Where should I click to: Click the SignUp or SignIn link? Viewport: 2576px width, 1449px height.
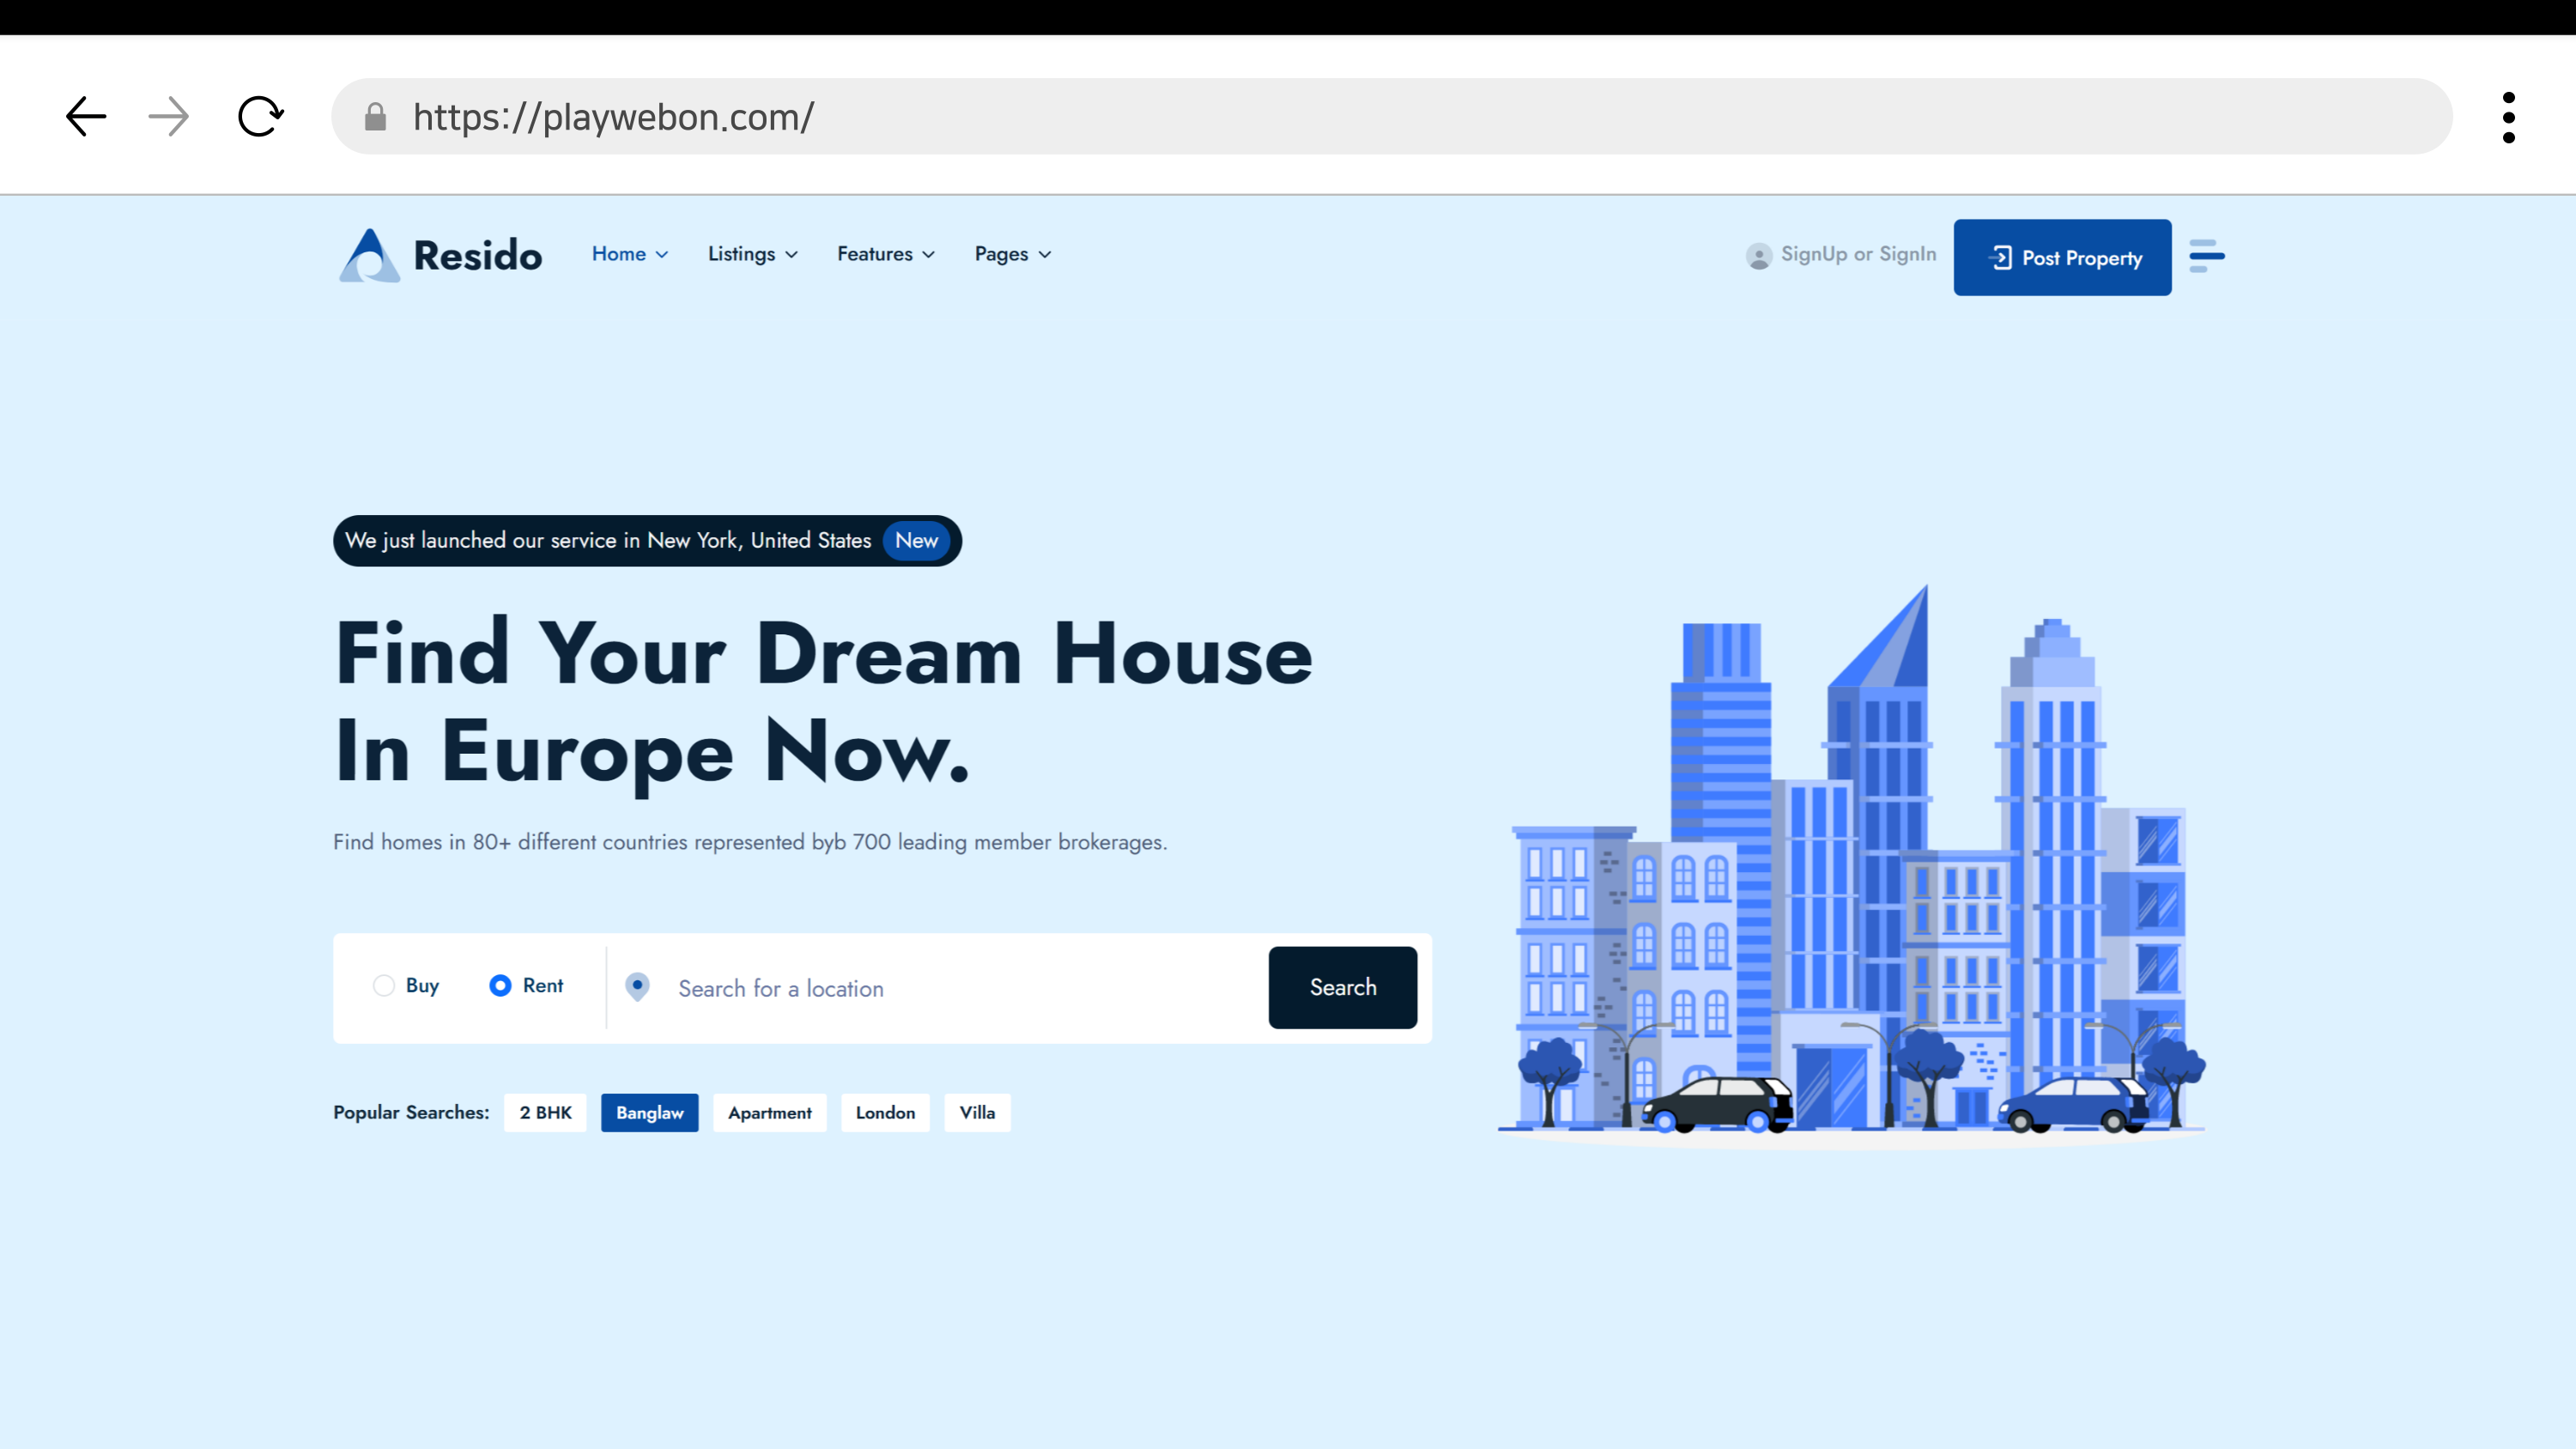[x=1858, y=254]
